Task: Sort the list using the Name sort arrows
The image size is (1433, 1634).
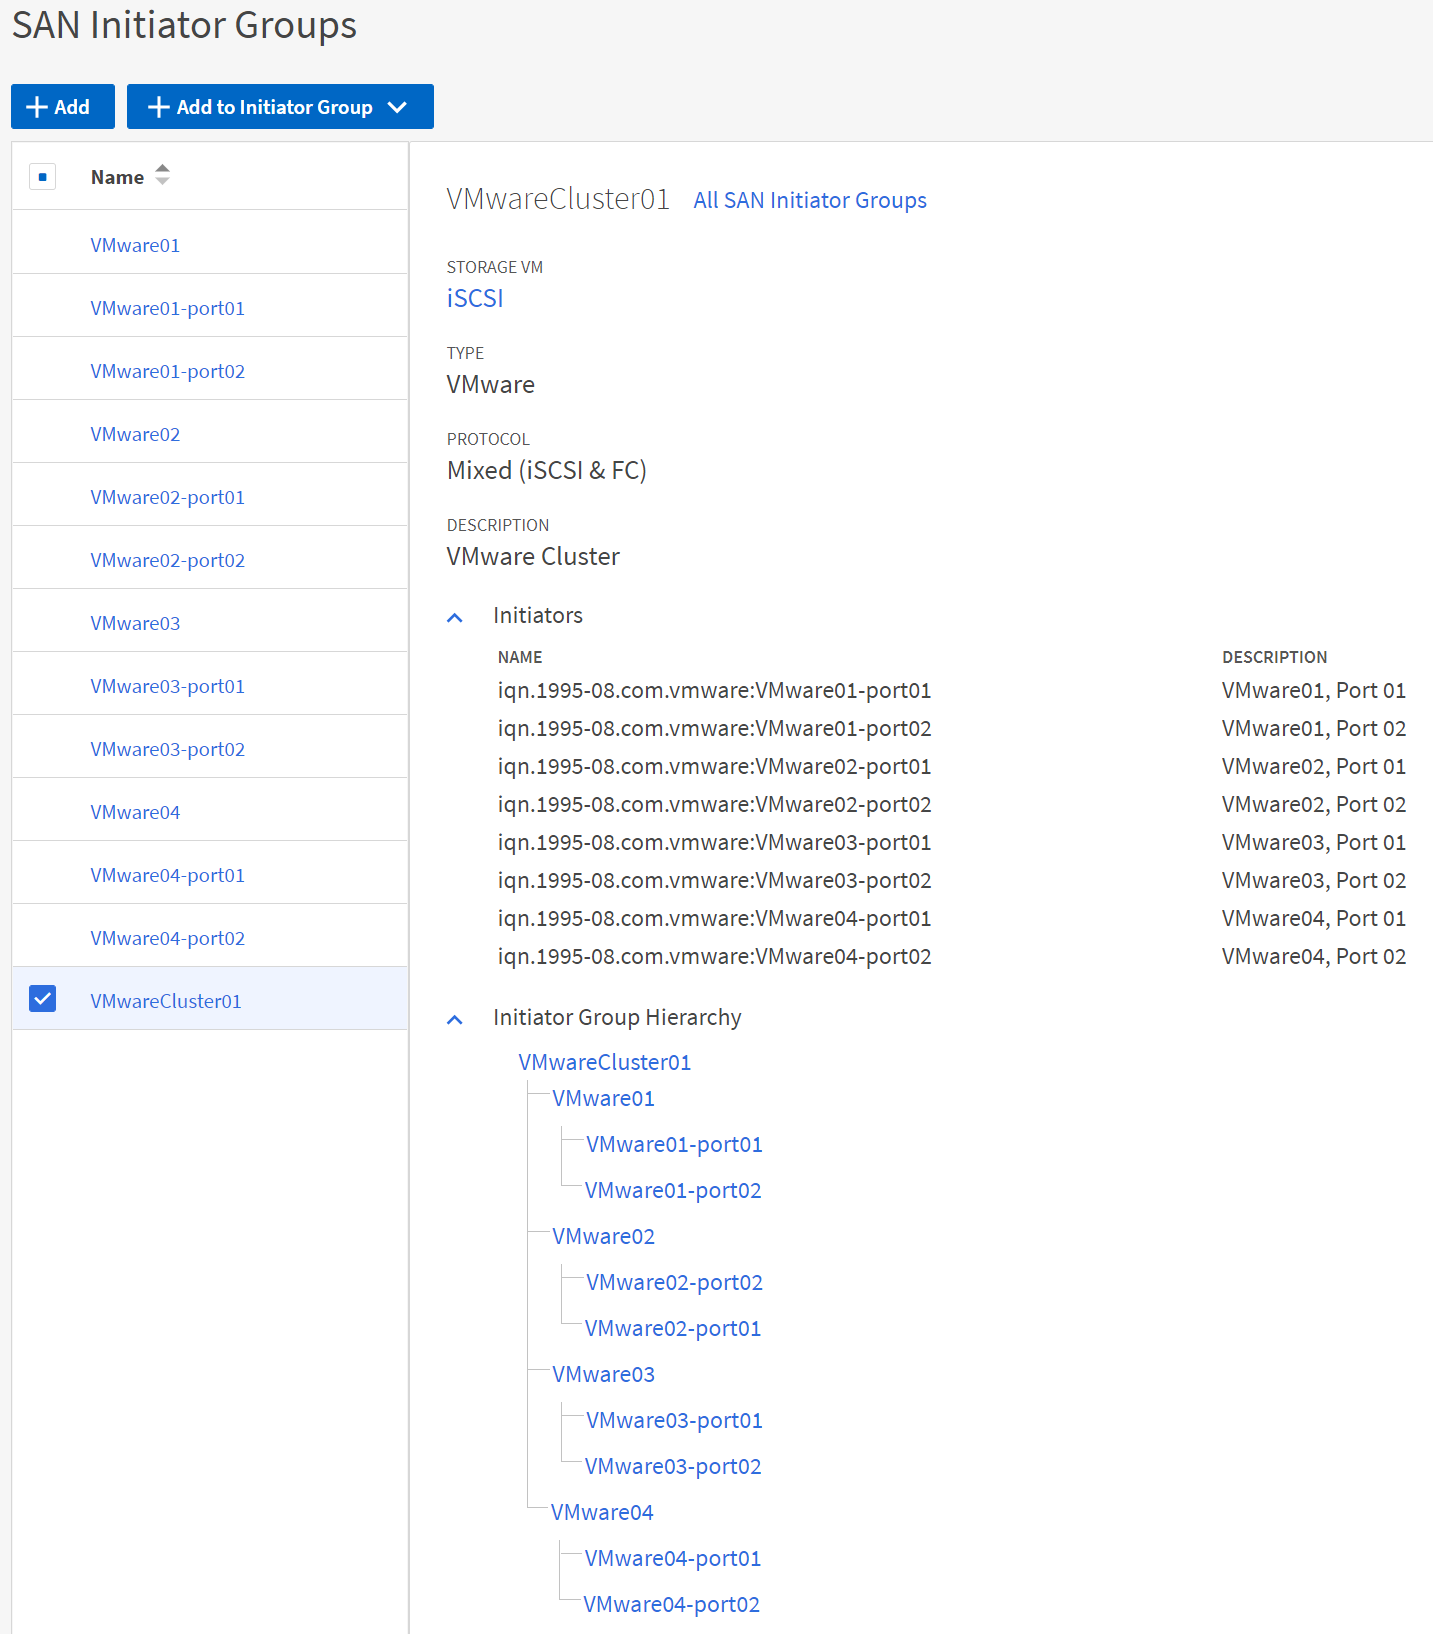Action: click(162, 175)
